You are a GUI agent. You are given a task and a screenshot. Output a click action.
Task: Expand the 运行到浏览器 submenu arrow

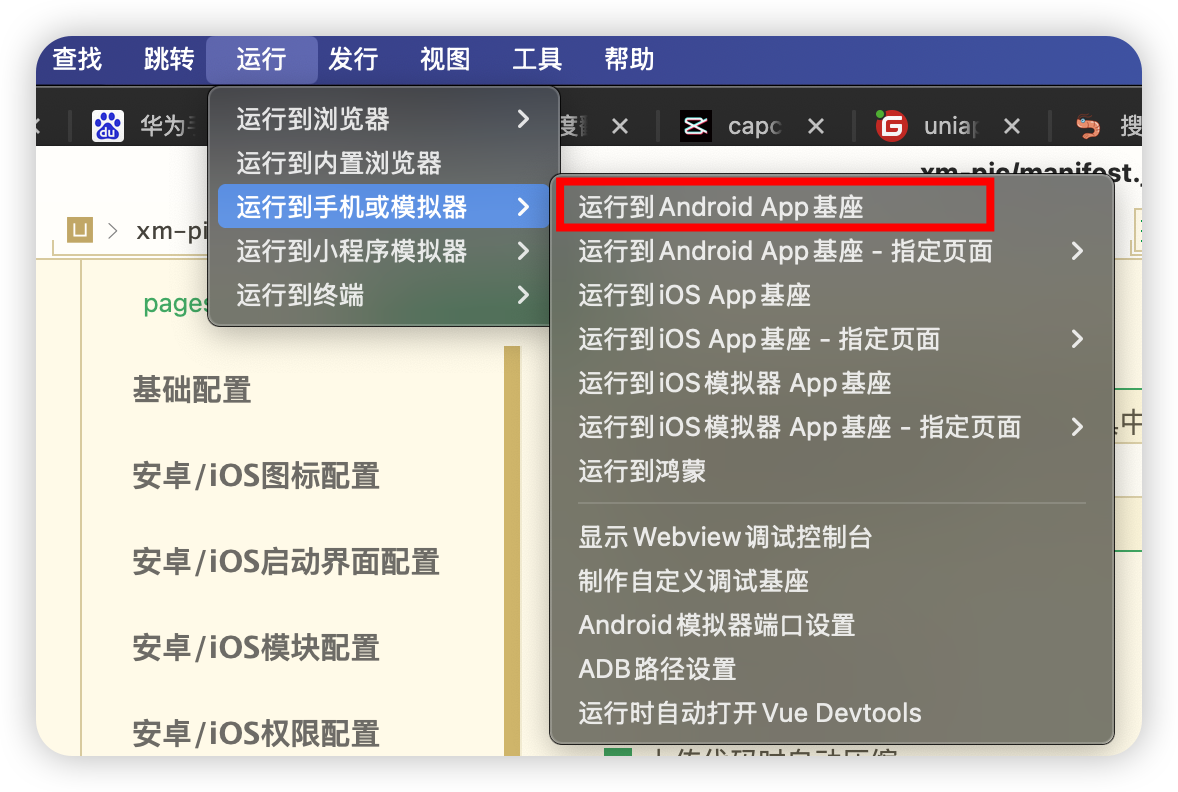pos(524,119)
